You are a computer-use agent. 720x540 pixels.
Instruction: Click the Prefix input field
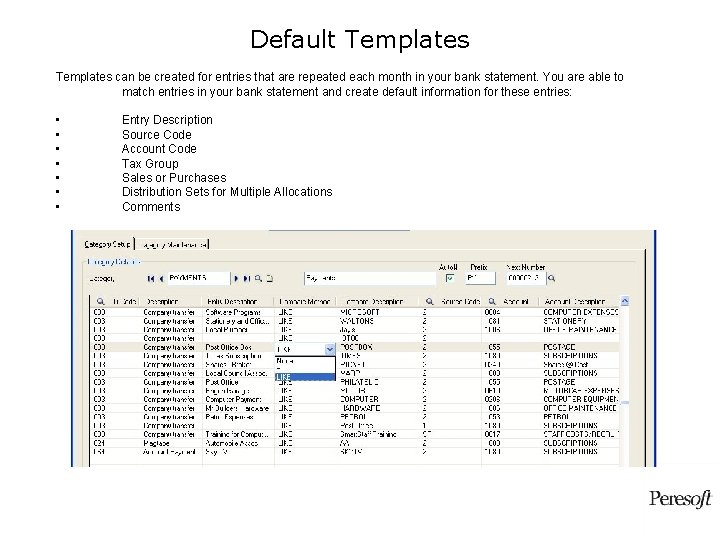pyautogui.click(x=480, y=278)
